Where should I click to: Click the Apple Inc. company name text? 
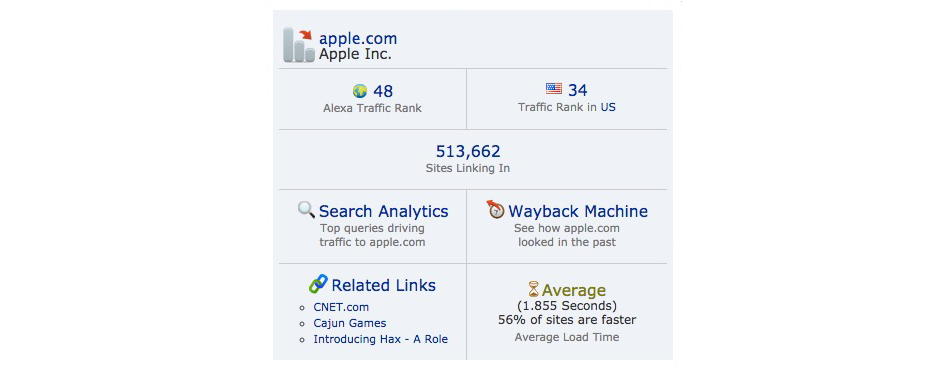[x=355, y=54]
